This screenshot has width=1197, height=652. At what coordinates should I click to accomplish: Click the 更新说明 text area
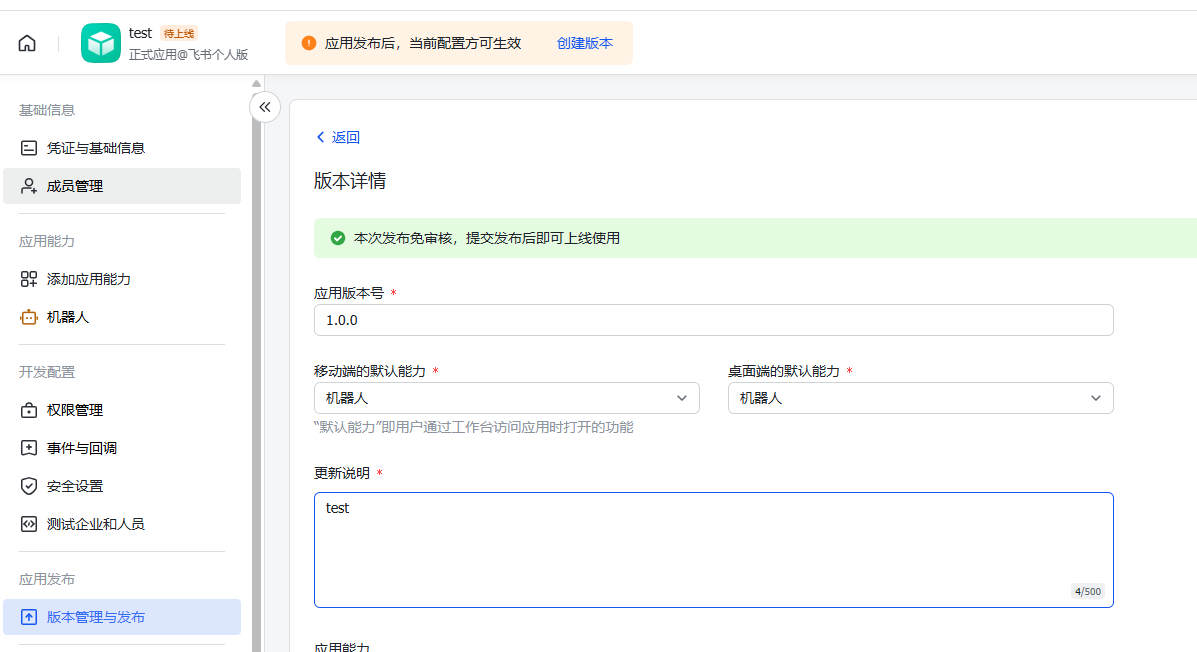click(713, 549)
